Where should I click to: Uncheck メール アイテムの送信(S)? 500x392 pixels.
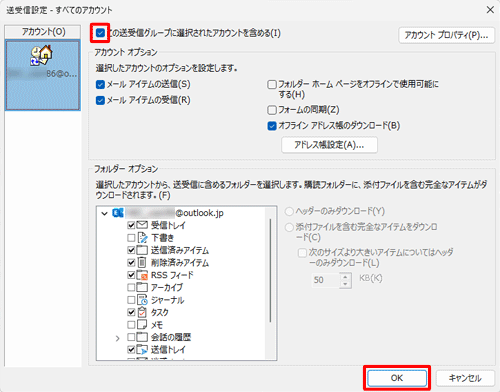(100, 84)
